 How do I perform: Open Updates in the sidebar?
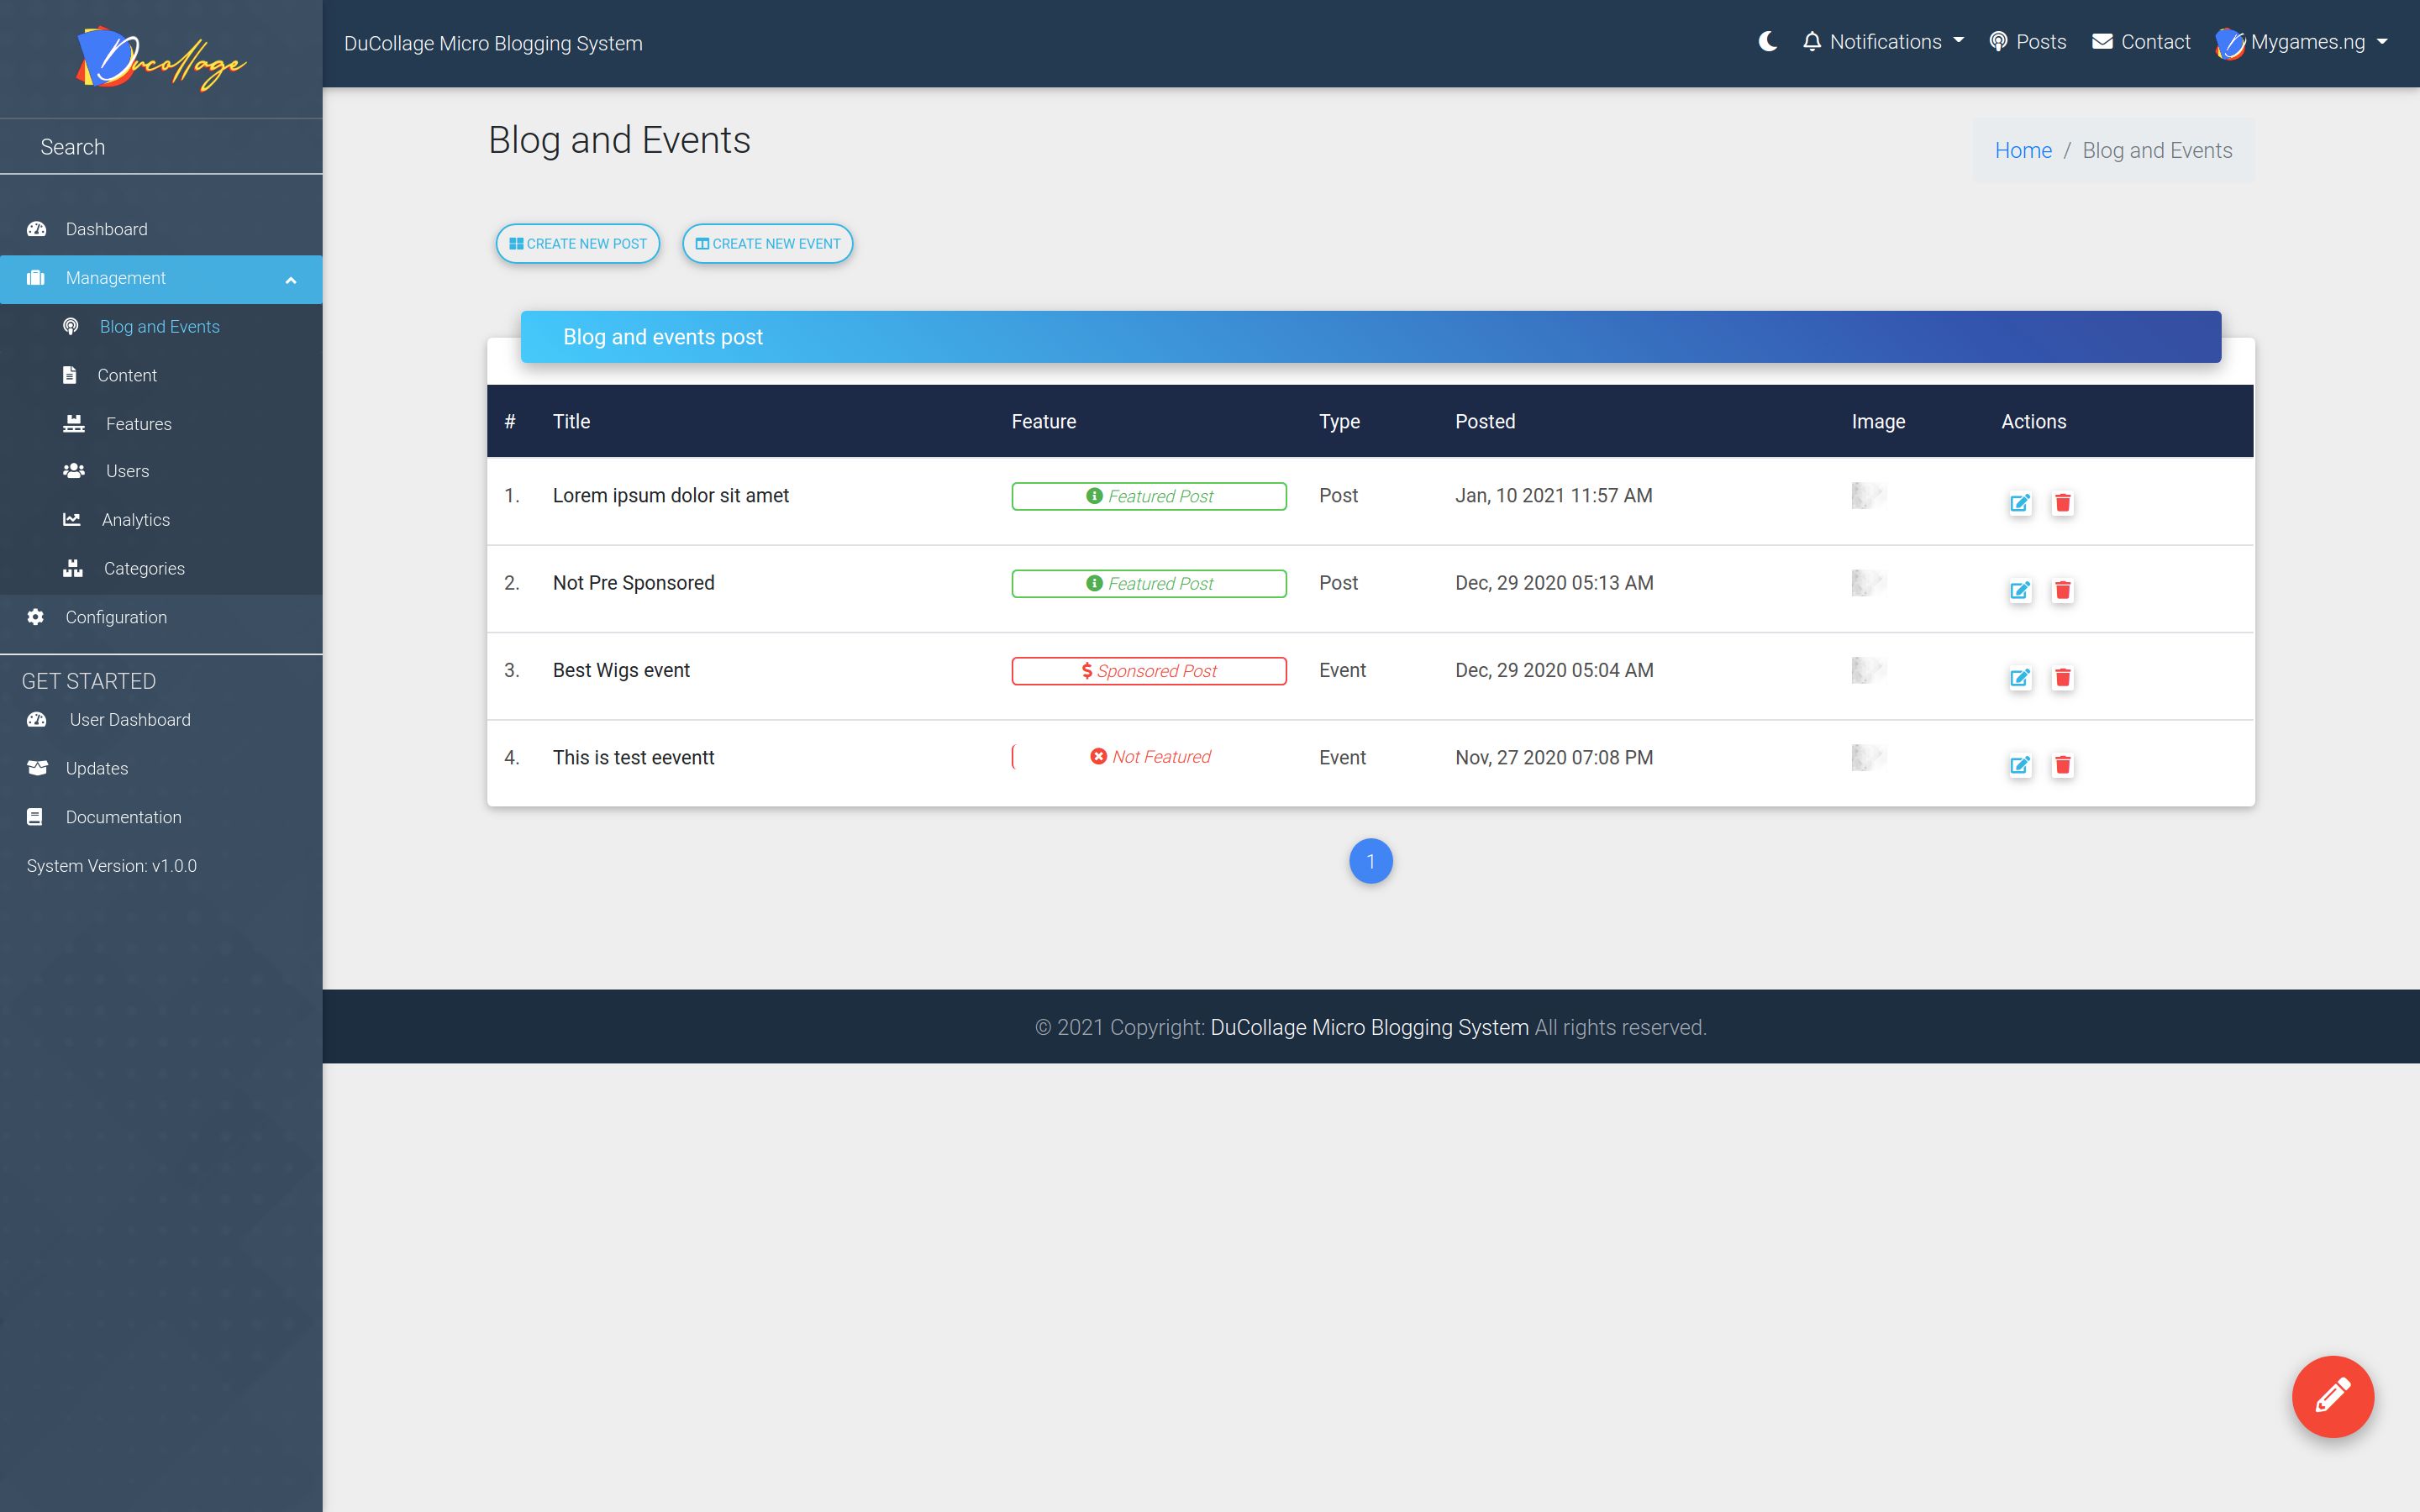coord(161,768)
